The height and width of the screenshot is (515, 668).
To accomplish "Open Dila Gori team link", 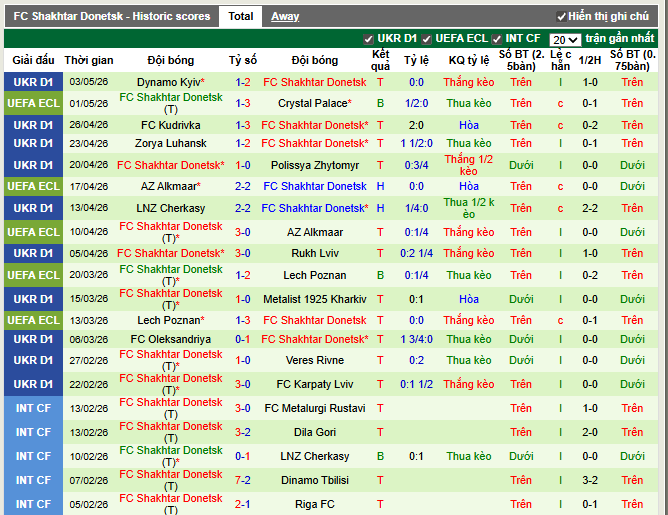I will pos(315,432).
